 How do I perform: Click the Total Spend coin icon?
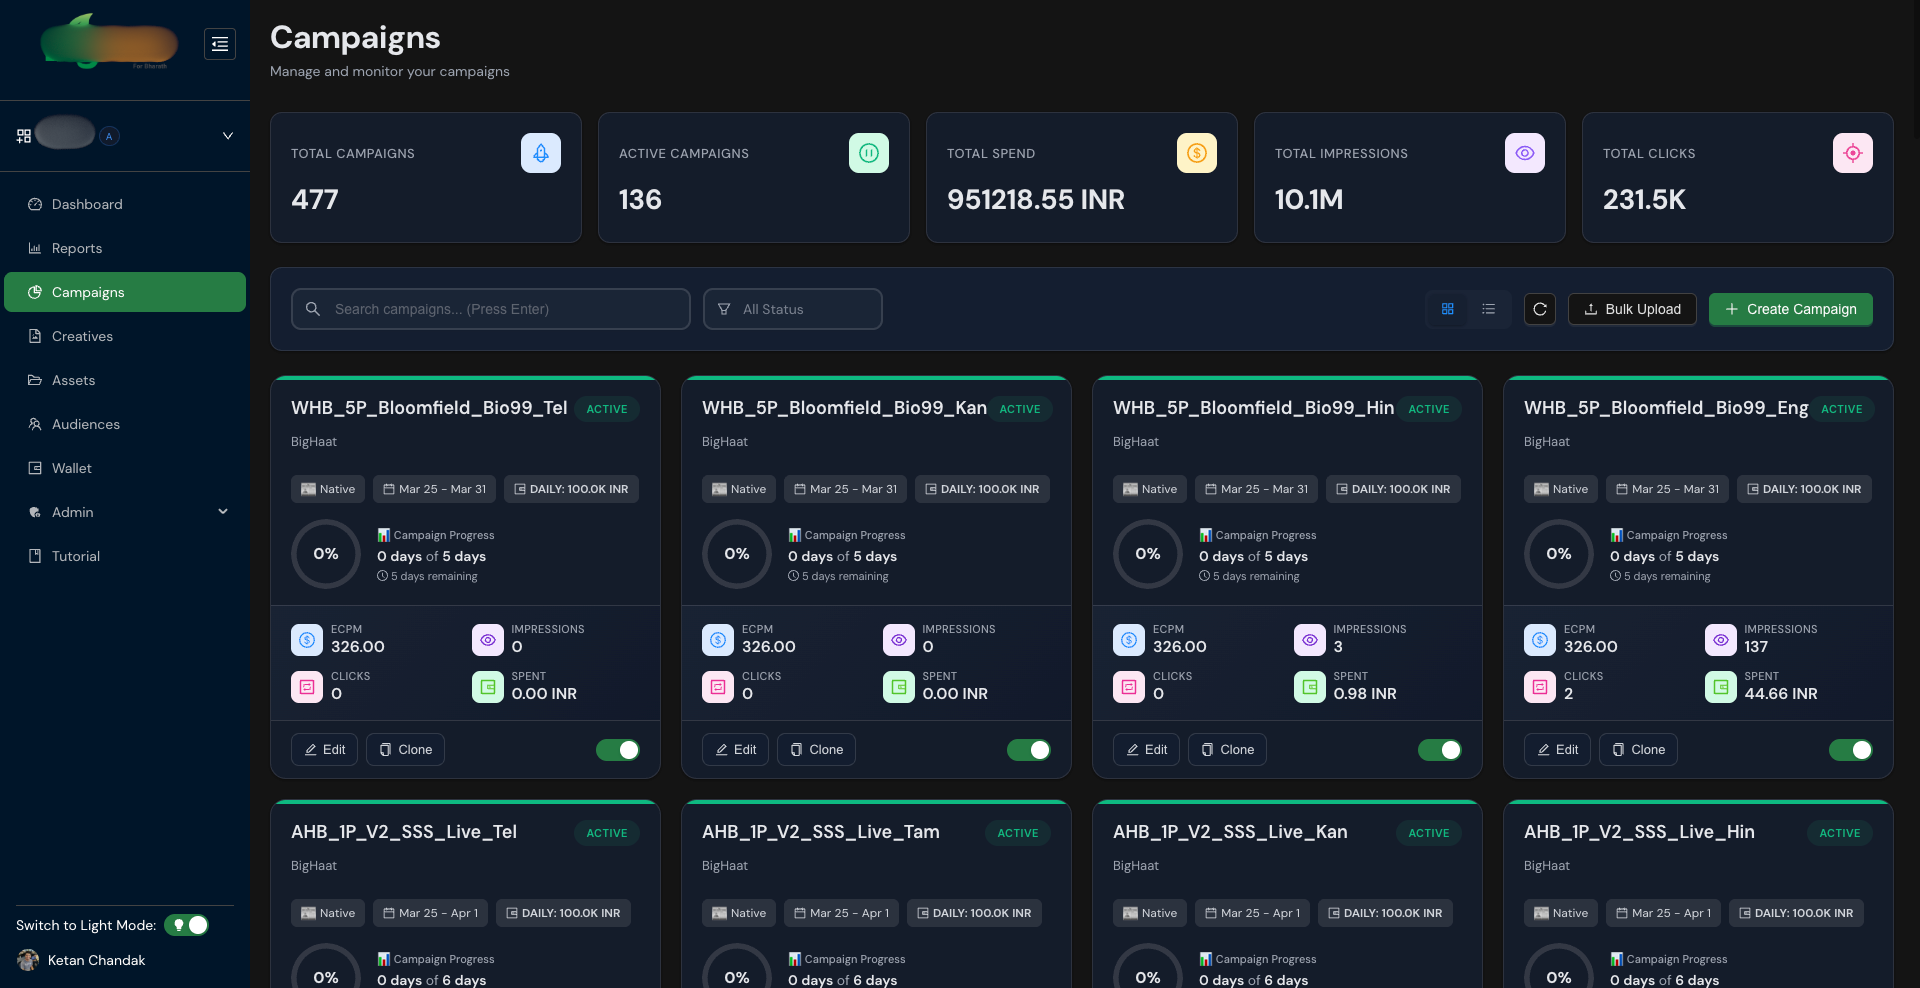point(1196,153)
